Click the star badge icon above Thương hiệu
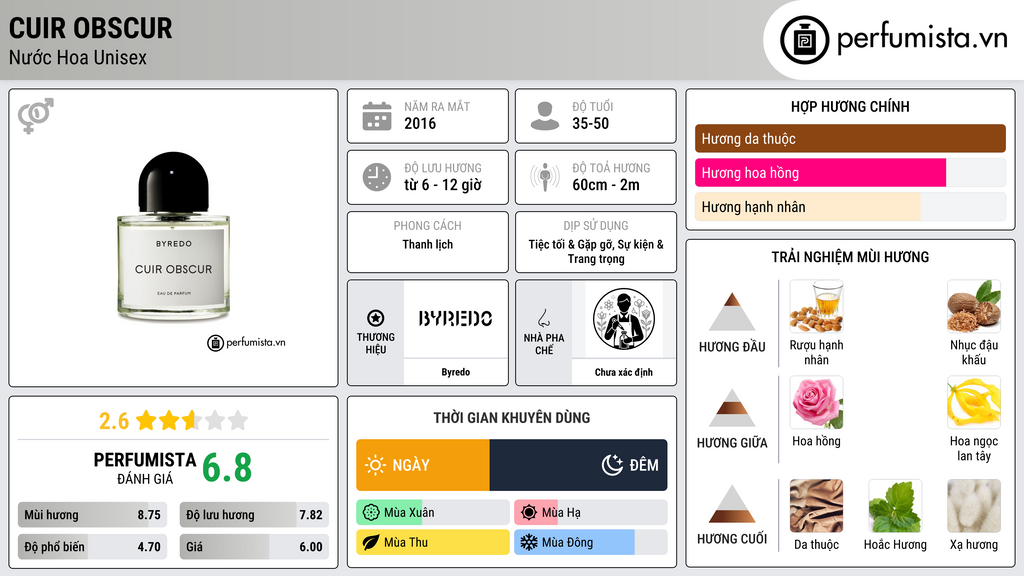This screenshot has width=1024, height=576. tap(376, 318)
